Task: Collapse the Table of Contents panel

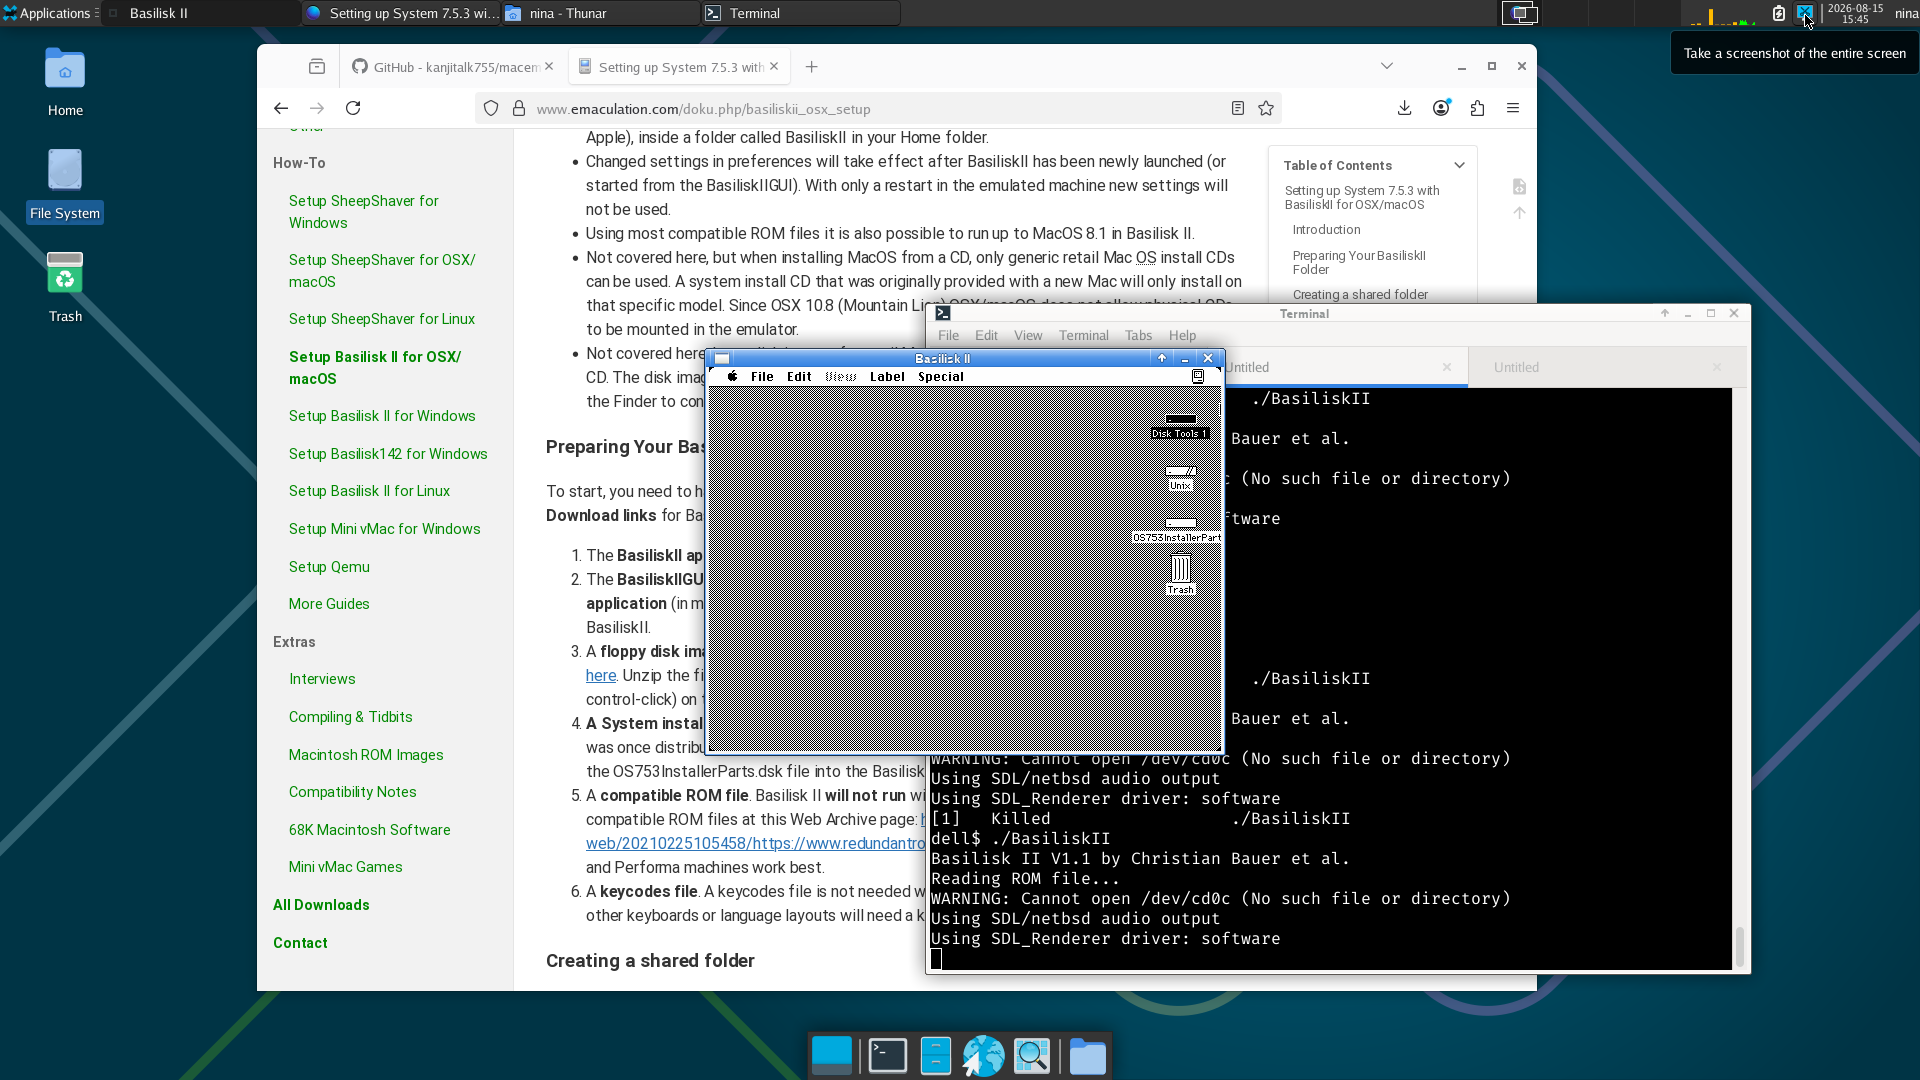Action: [1459, 165]
